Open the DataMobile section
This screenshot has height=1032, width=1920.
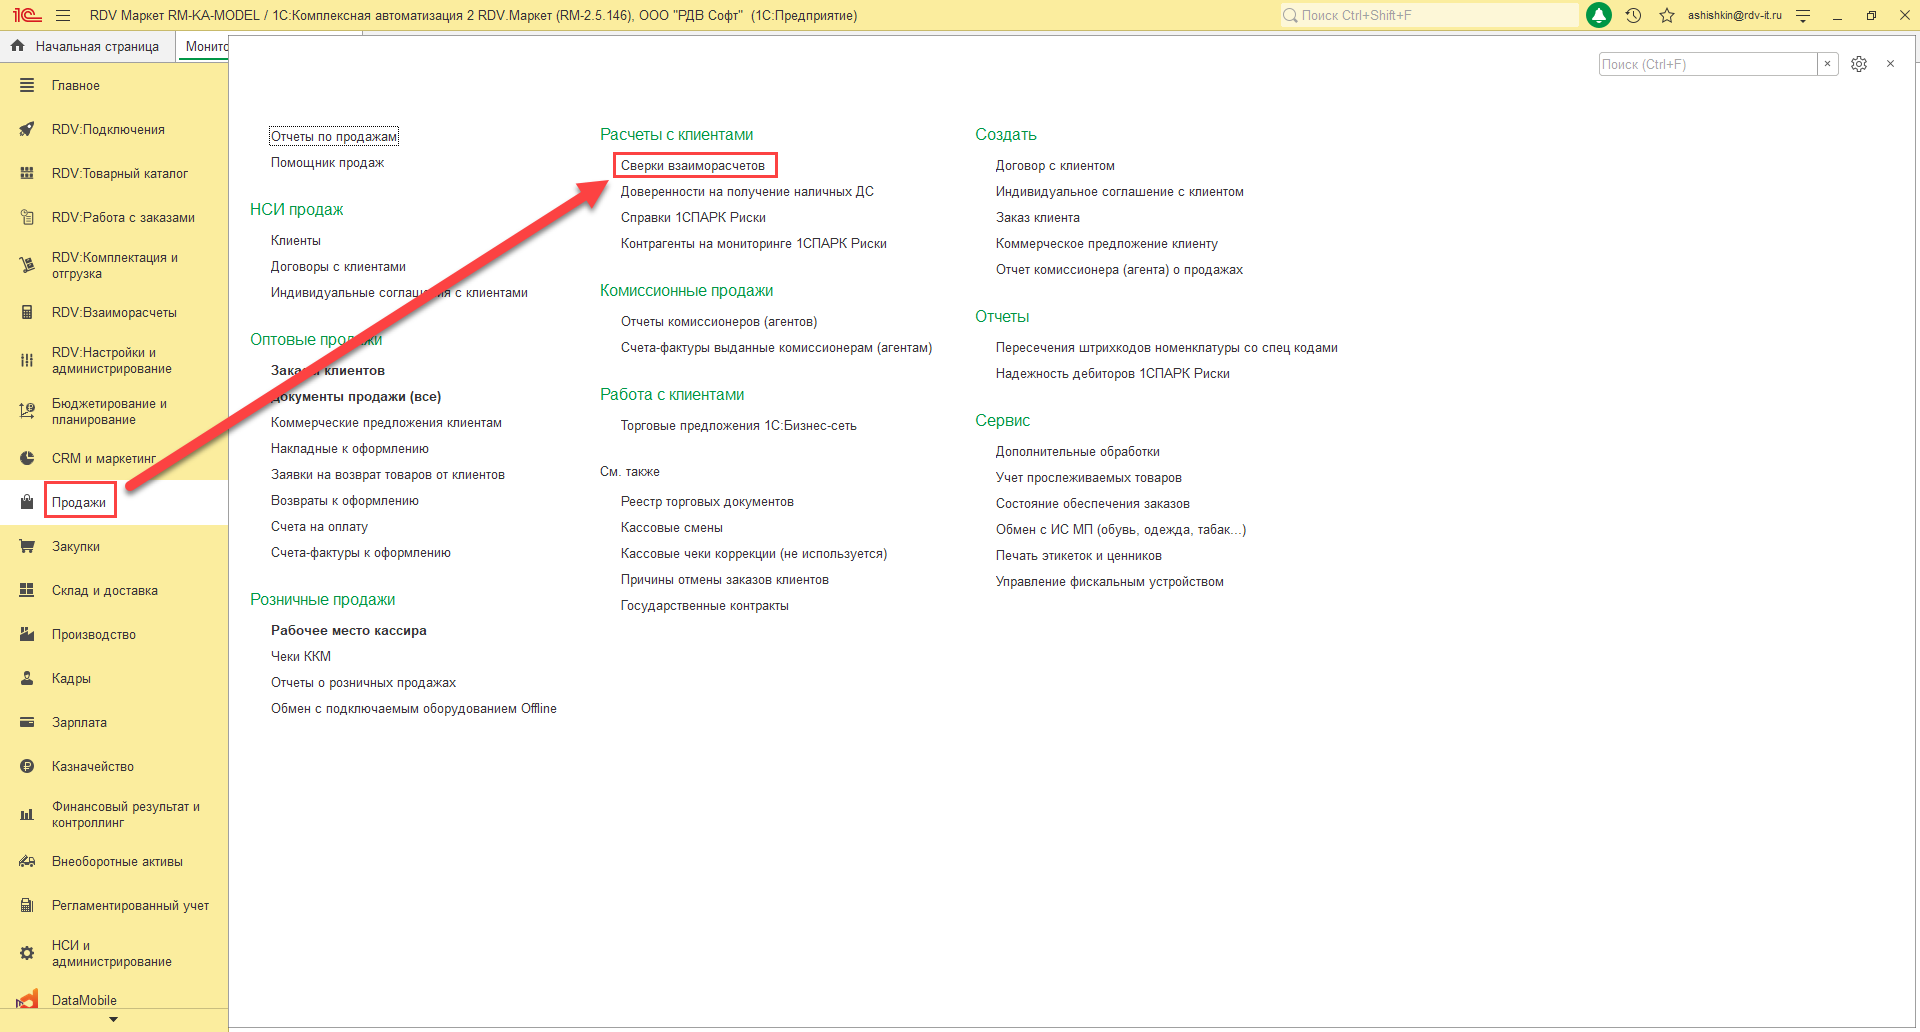(x=84, y=1000)
